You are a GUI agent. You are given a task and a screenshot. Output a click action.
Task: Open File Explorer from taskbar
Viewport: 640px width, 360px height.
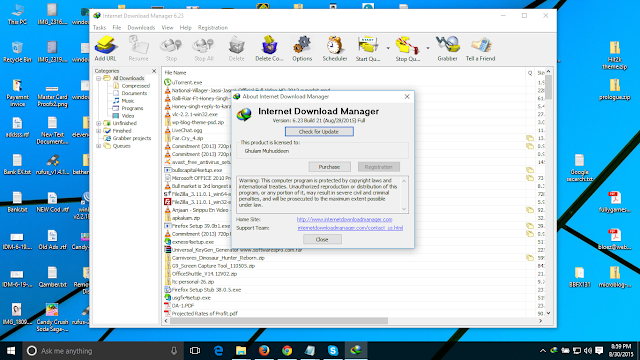241,351
